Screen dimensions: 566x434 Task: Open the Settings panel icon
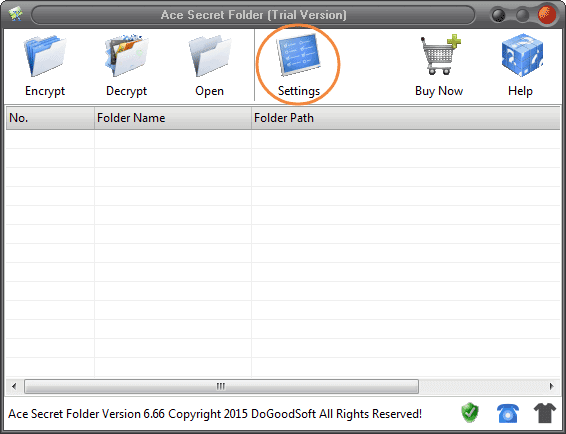pyautogui.click(x=299, y=55)
